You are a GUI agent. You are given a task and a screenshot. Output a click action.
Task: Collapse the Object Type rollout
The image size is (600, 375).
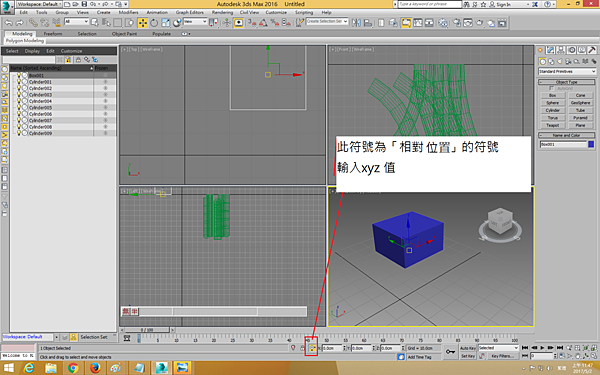[567, 82]
